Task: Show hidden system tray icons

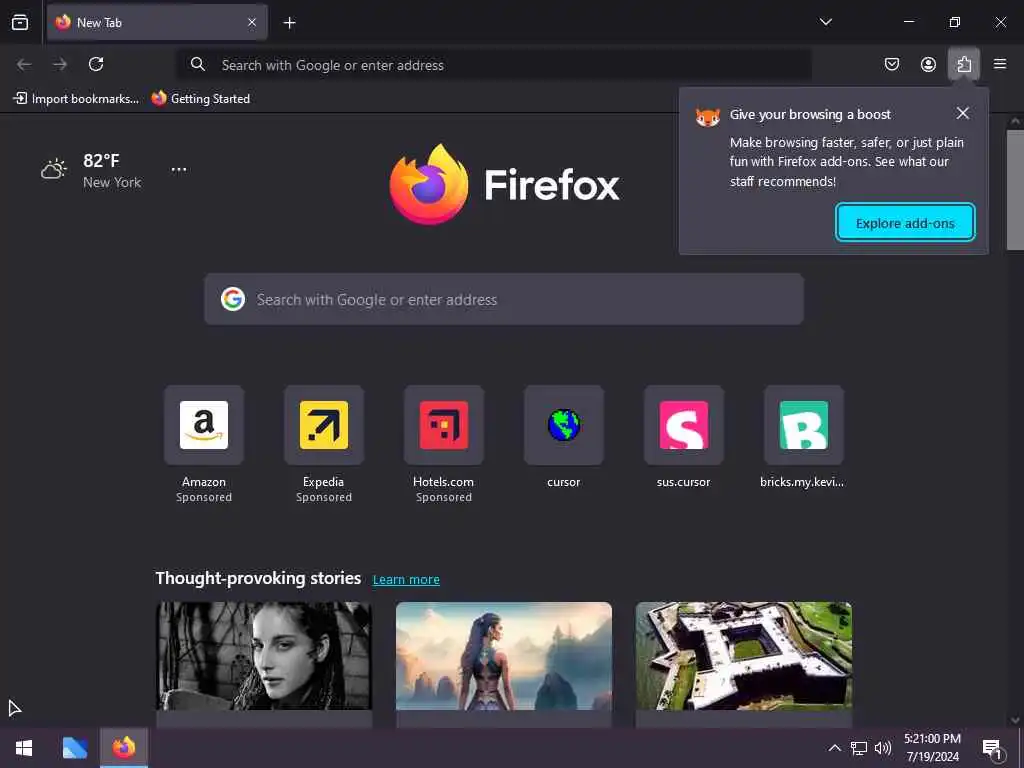Action: tap(835, 748)
